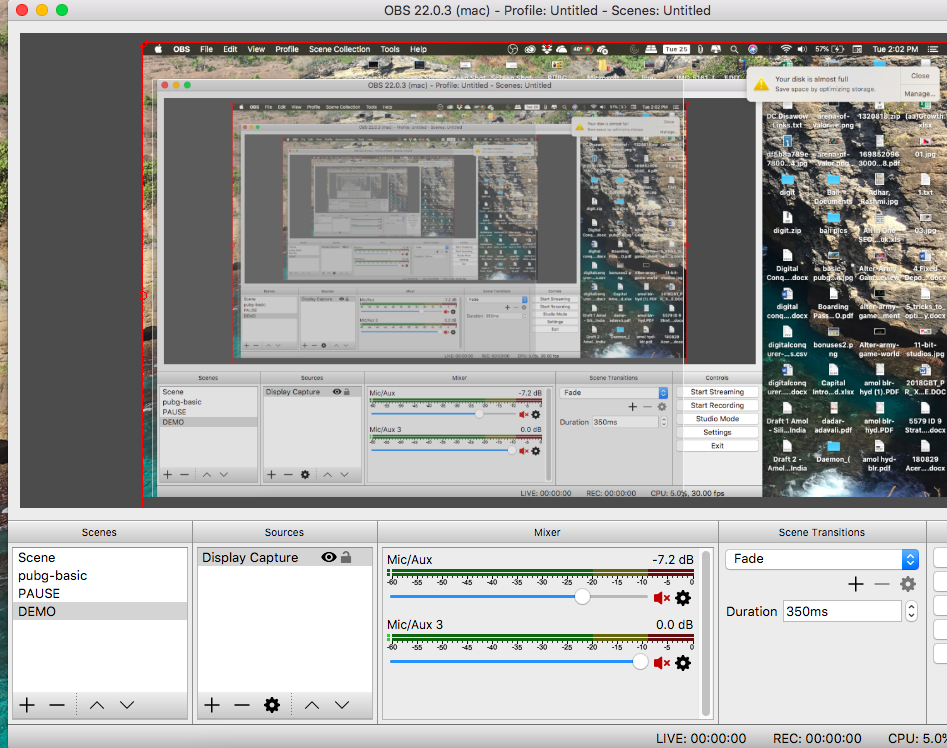Click File in the preview's top menu bar
The height and width of the screenshot is (748, 947).
pyautogui.click(x=207, y=50)
